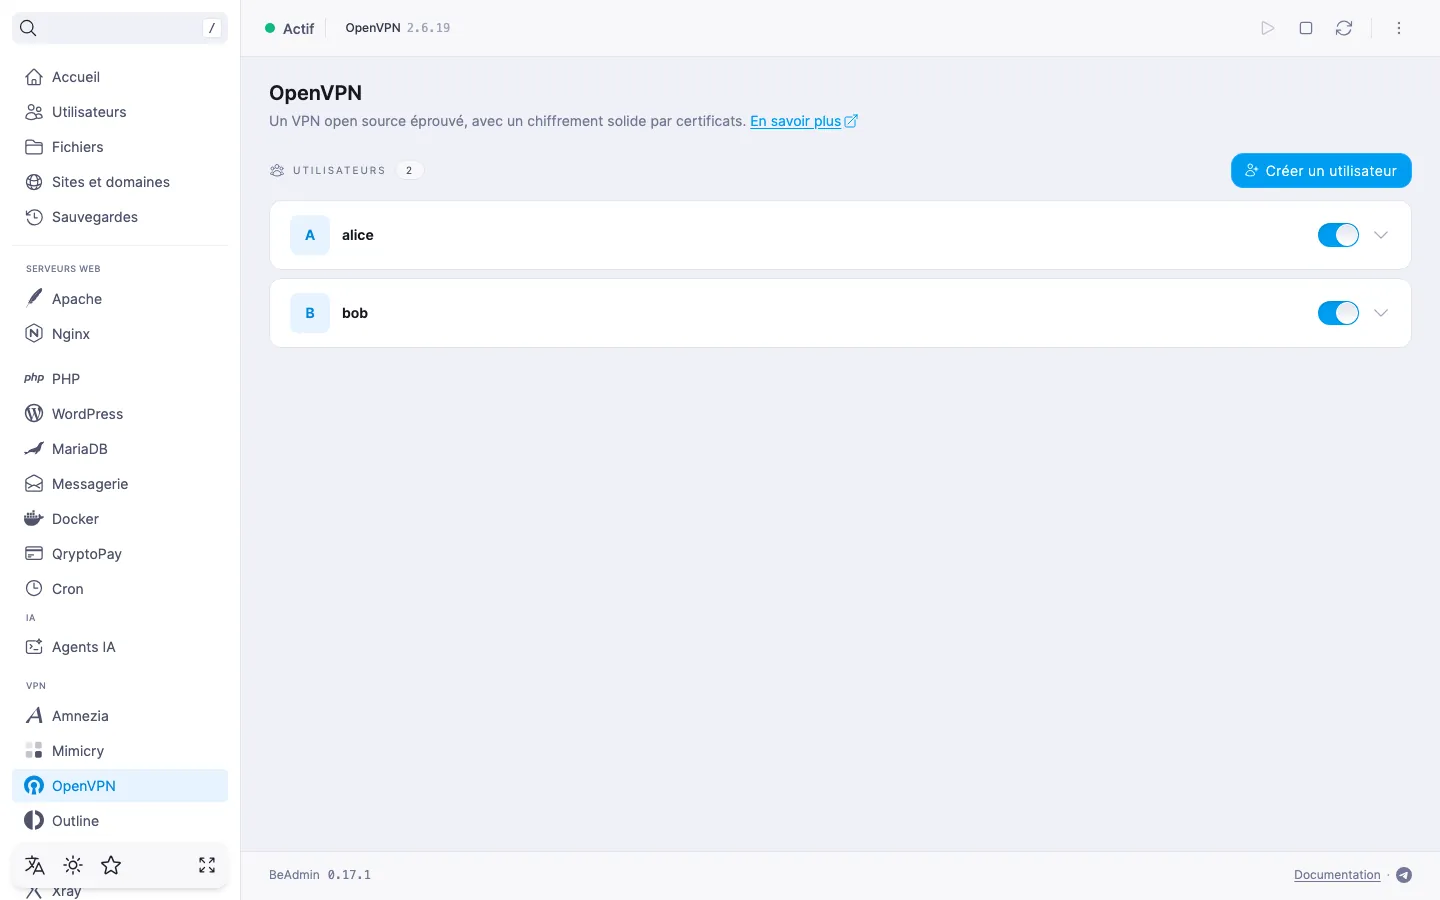Open Amnezia VPN in sidebar

(x=120, y=716)
